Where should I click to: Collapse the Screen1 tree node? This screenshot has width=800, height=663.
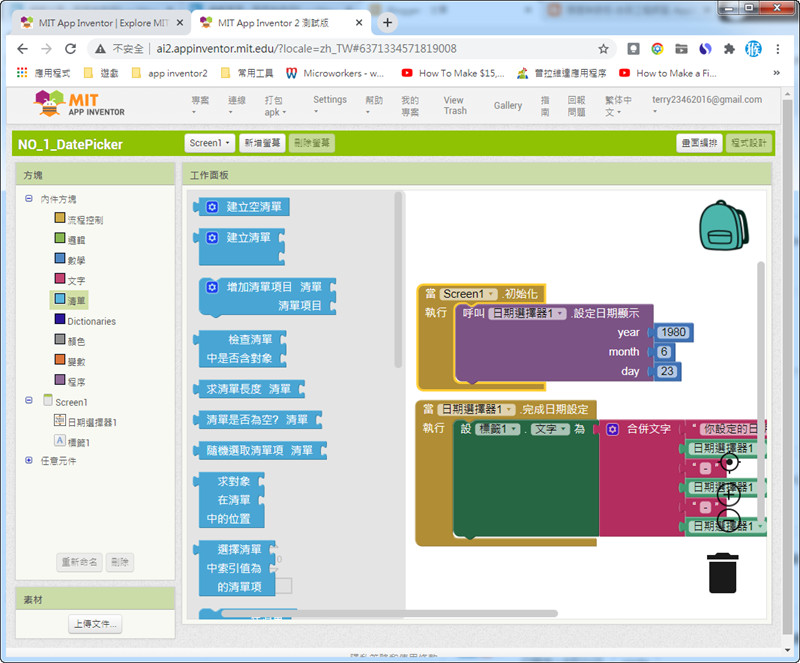[29, 401]
